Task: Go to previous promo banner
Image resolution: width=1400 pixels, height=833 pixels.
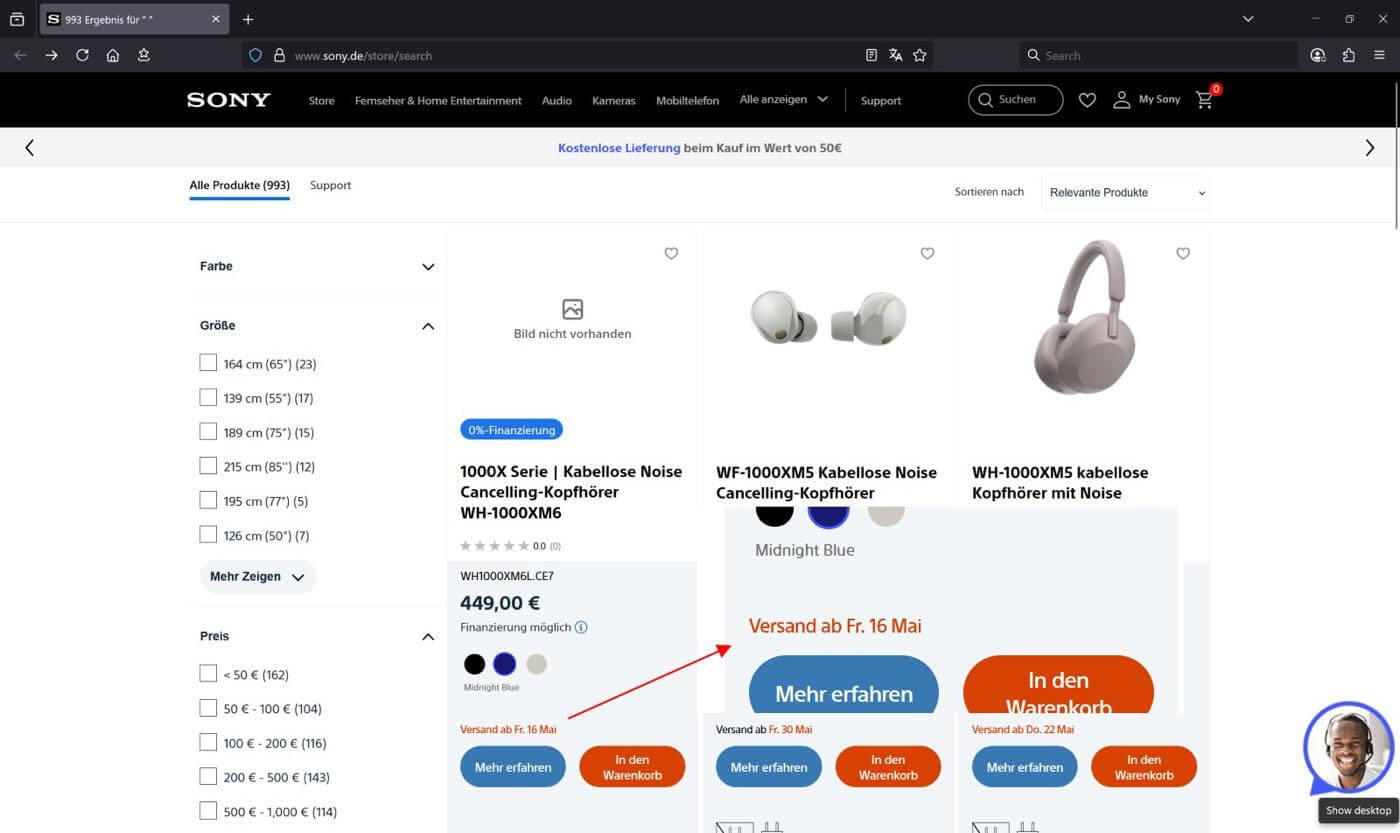Action: (29, 148)
